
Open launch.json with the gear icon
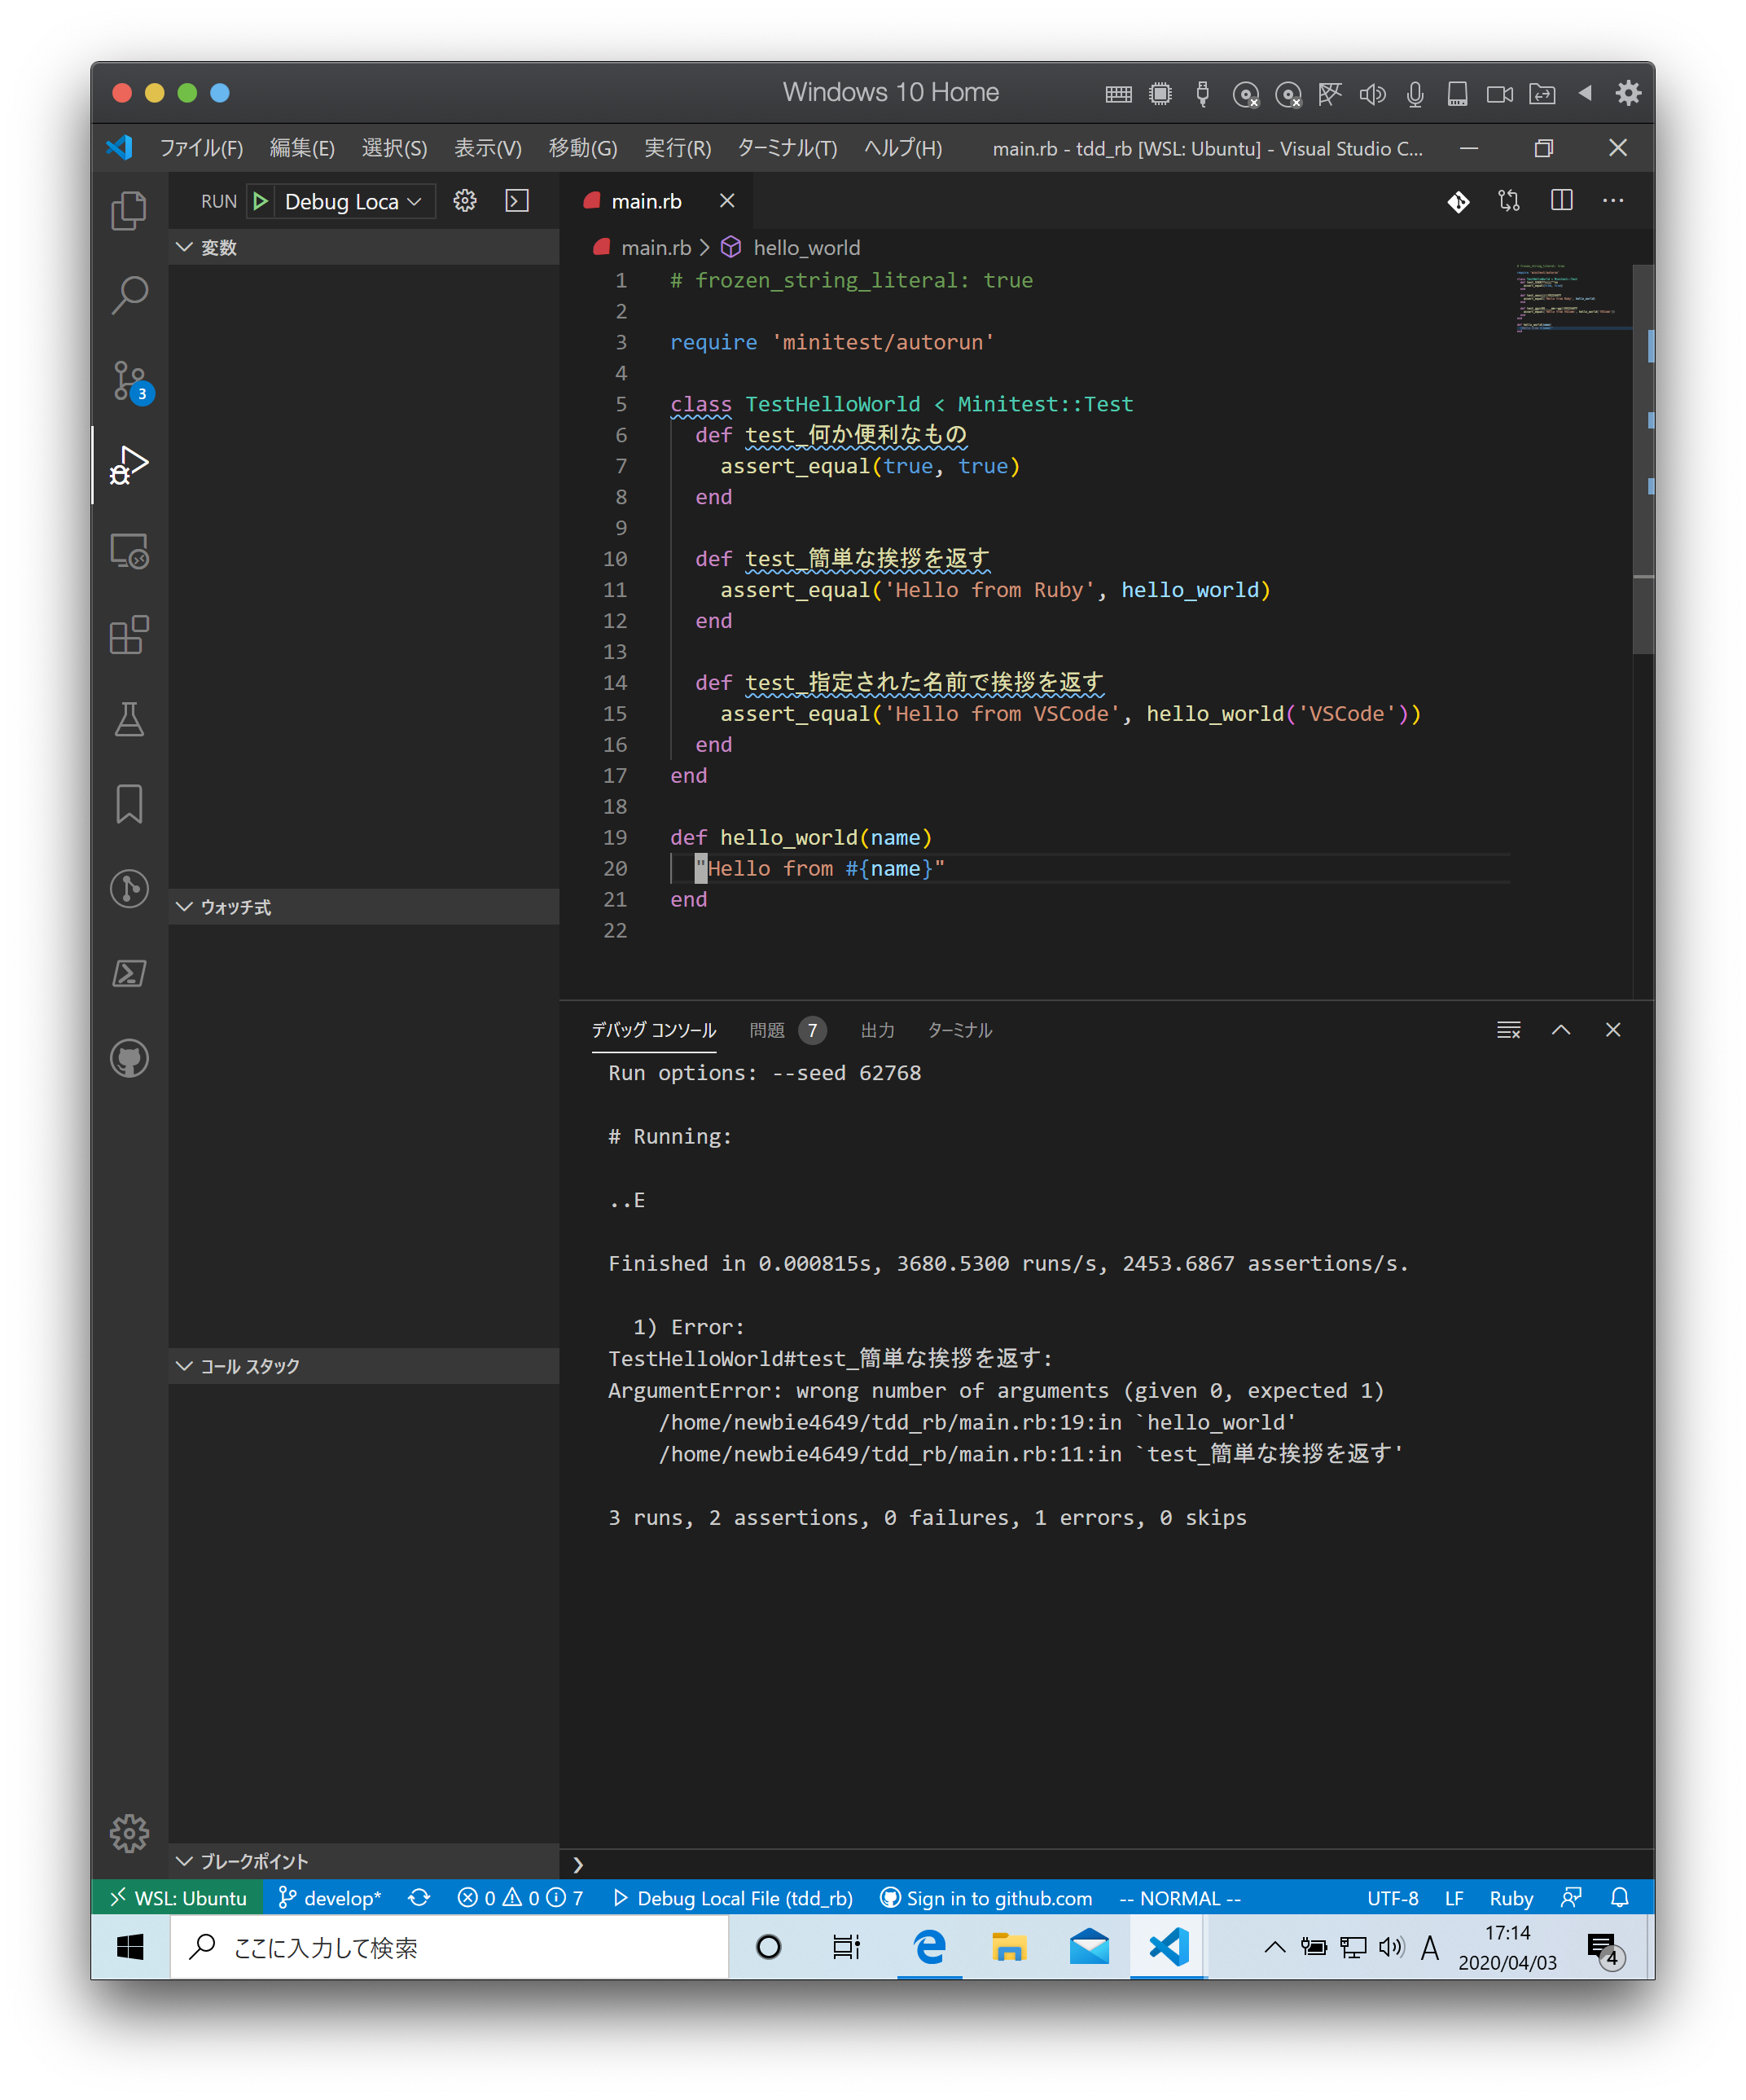point(464,201)
